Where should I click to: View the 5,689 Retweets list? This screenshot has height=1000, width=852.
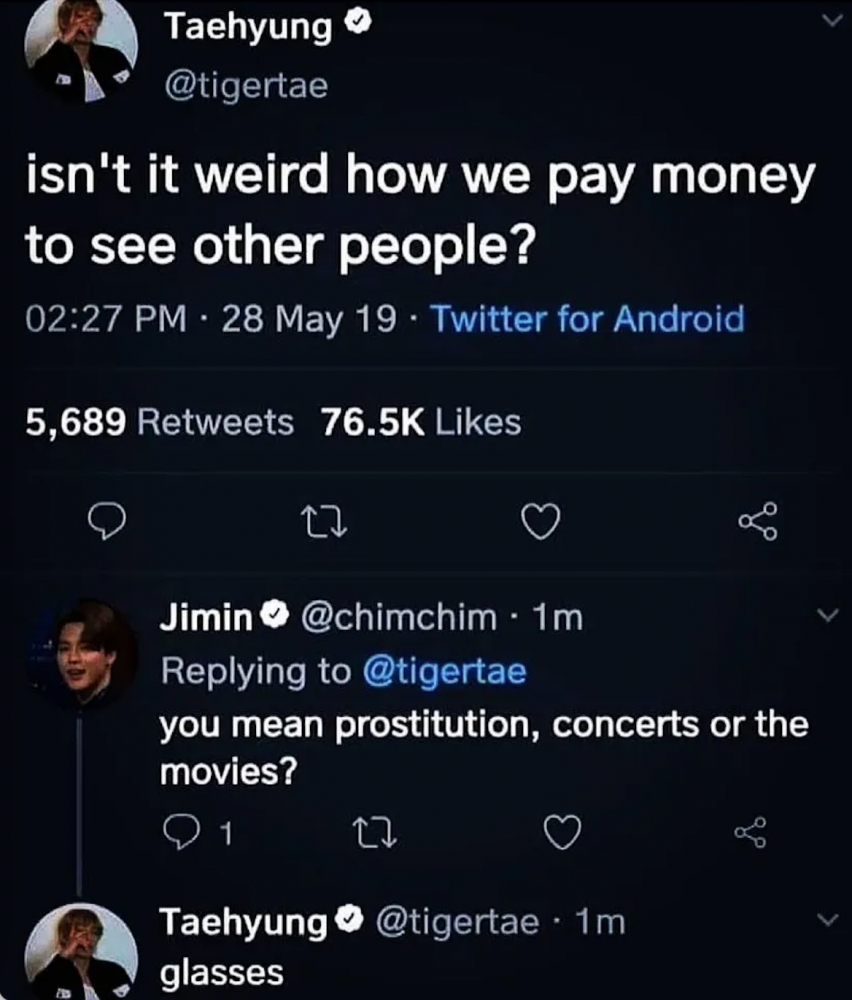160,423
